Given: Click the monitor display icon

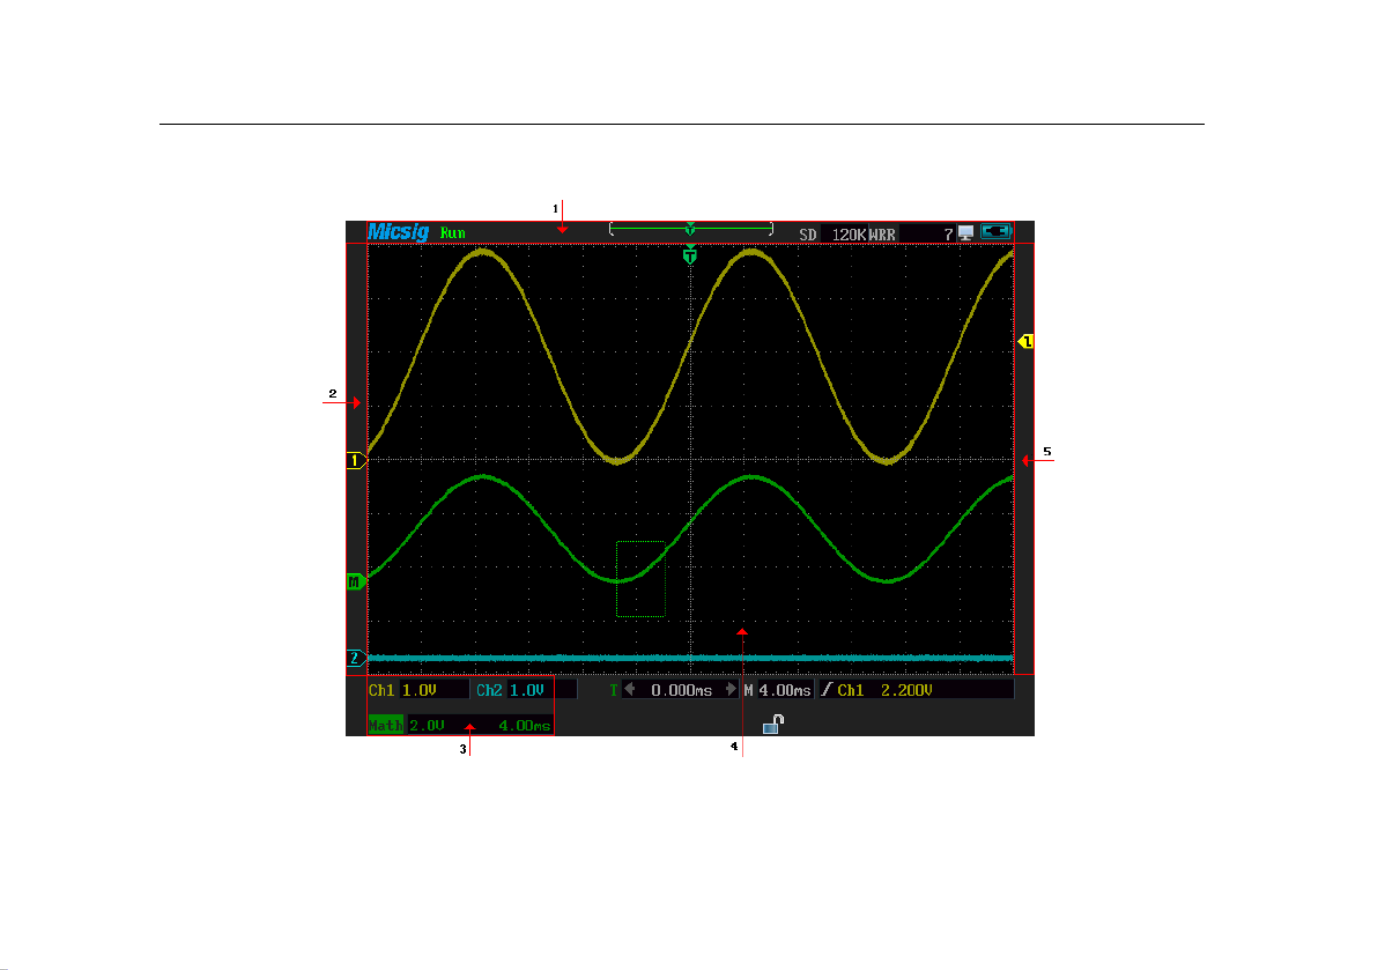Looking at the screenshot, I should coord(965,233).
